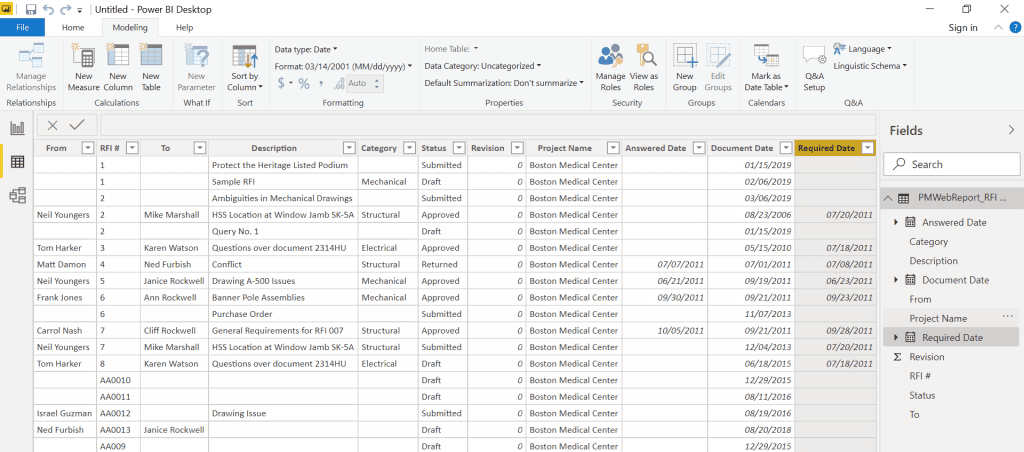Create a New Column
Screen dimensions: 1024x452
(118, 68)
